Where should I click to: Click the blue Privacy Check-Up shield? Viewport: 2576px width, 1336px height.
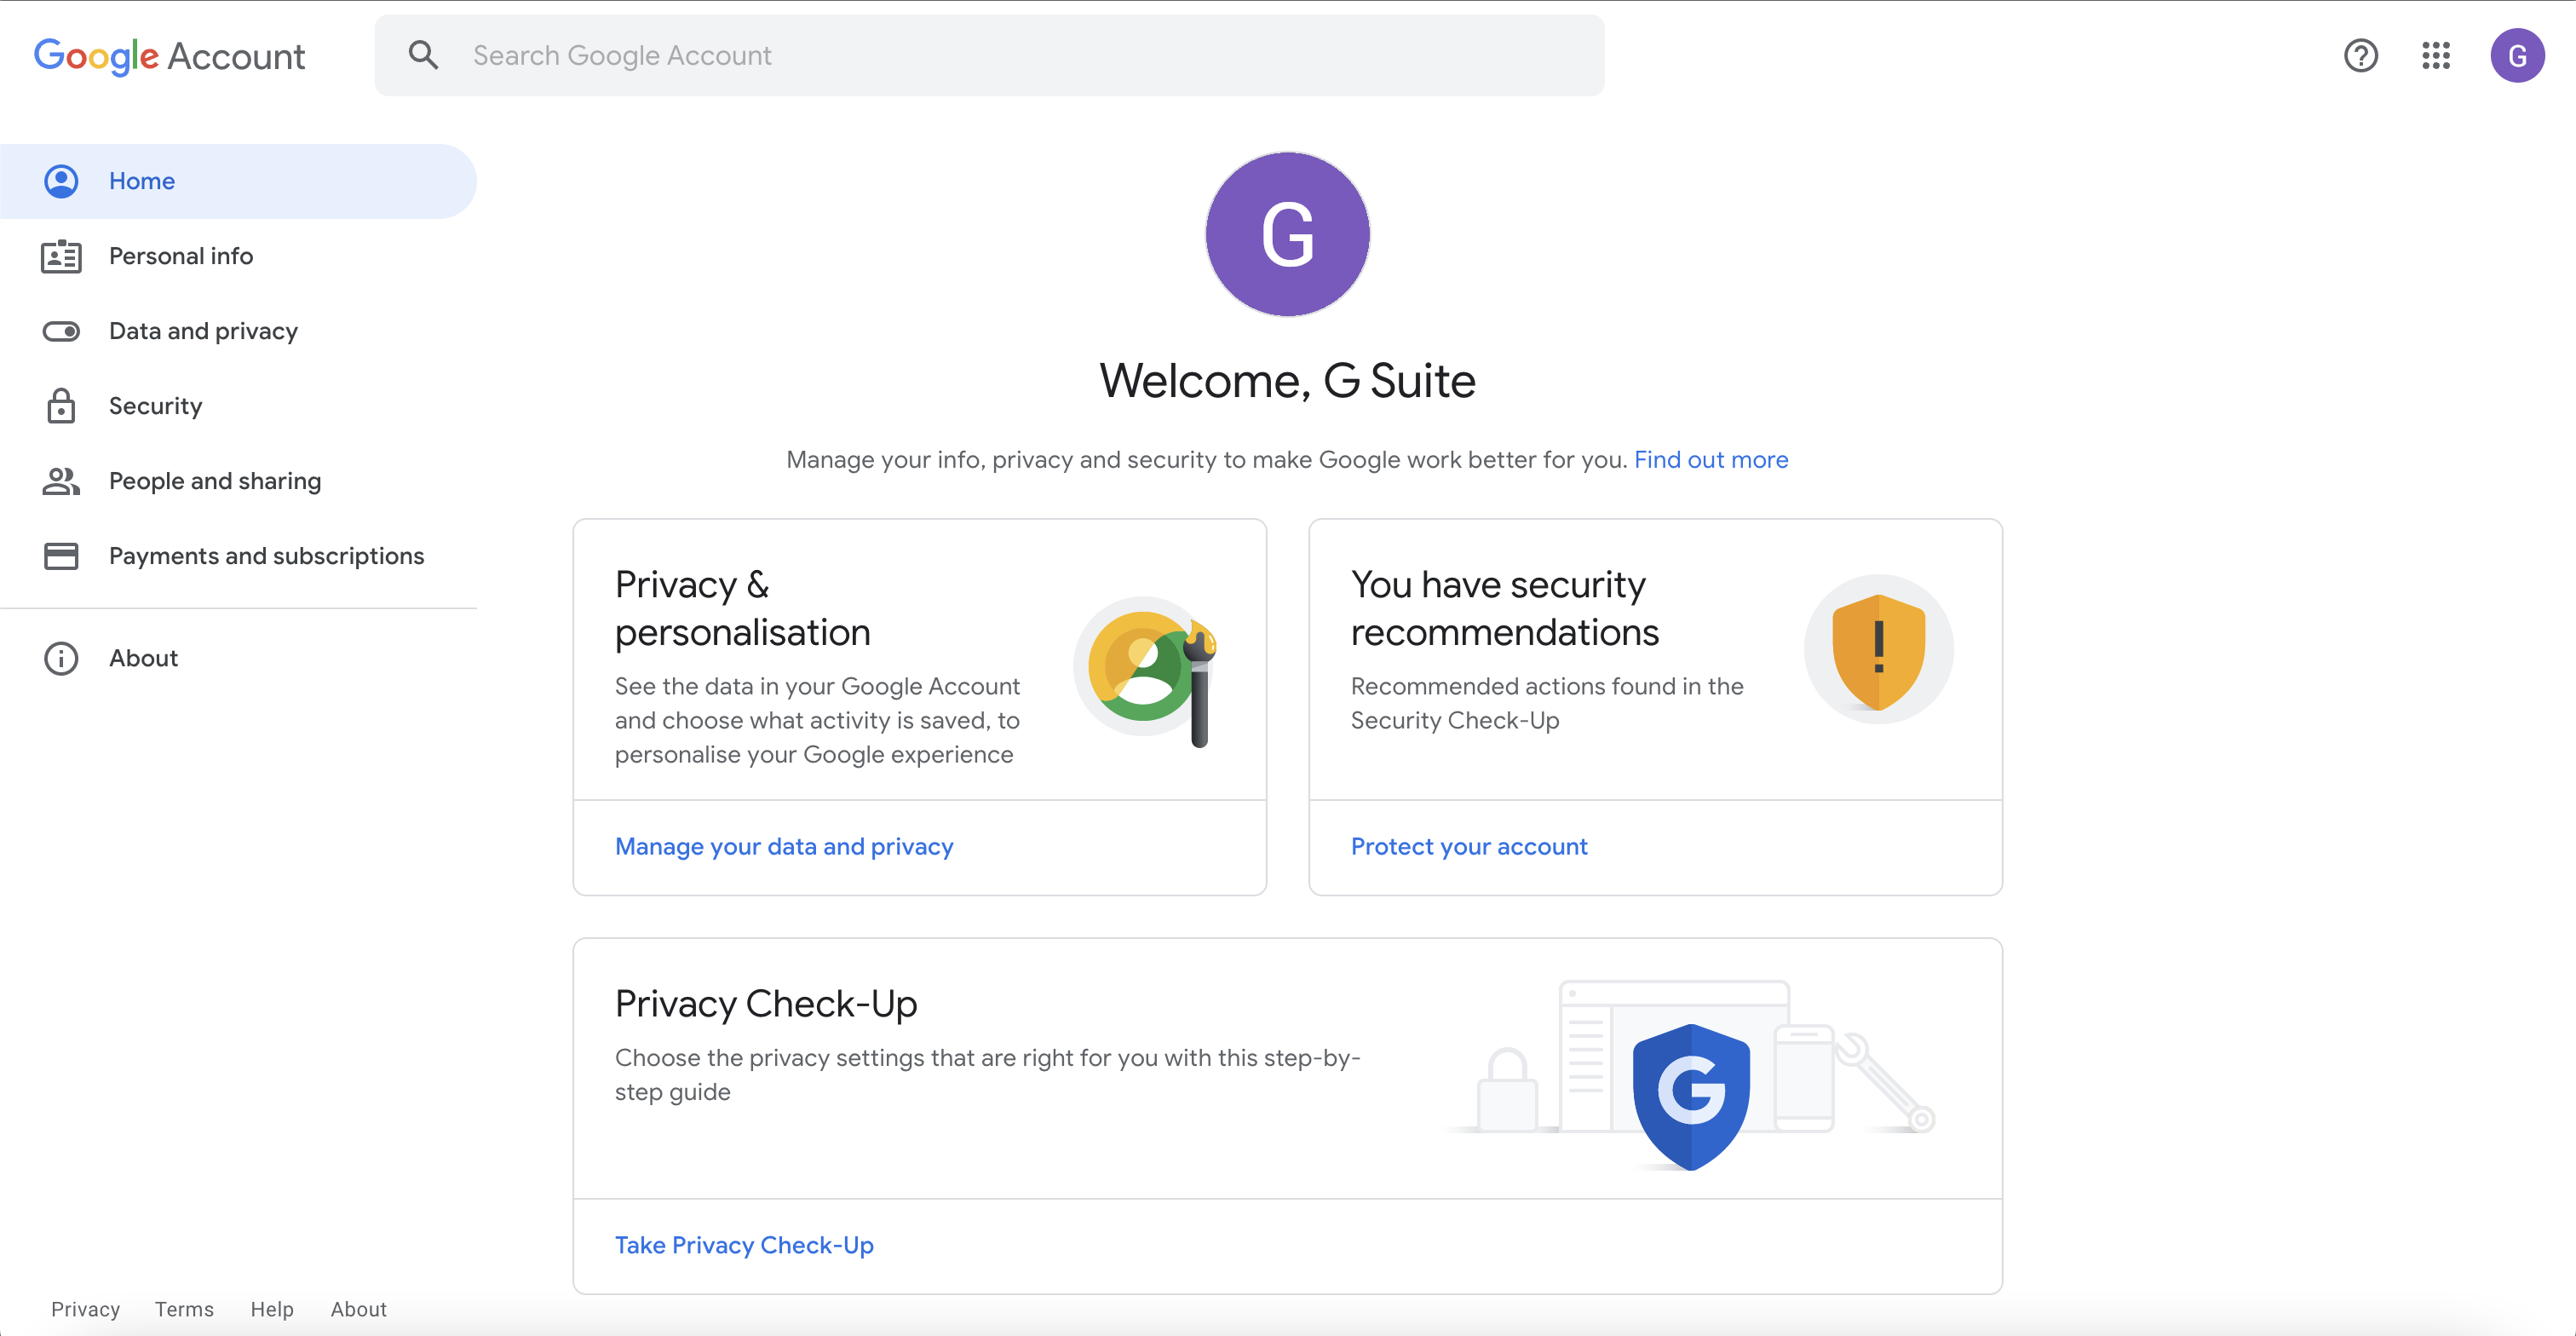pyautogui.click(x=1691, y=1095)
